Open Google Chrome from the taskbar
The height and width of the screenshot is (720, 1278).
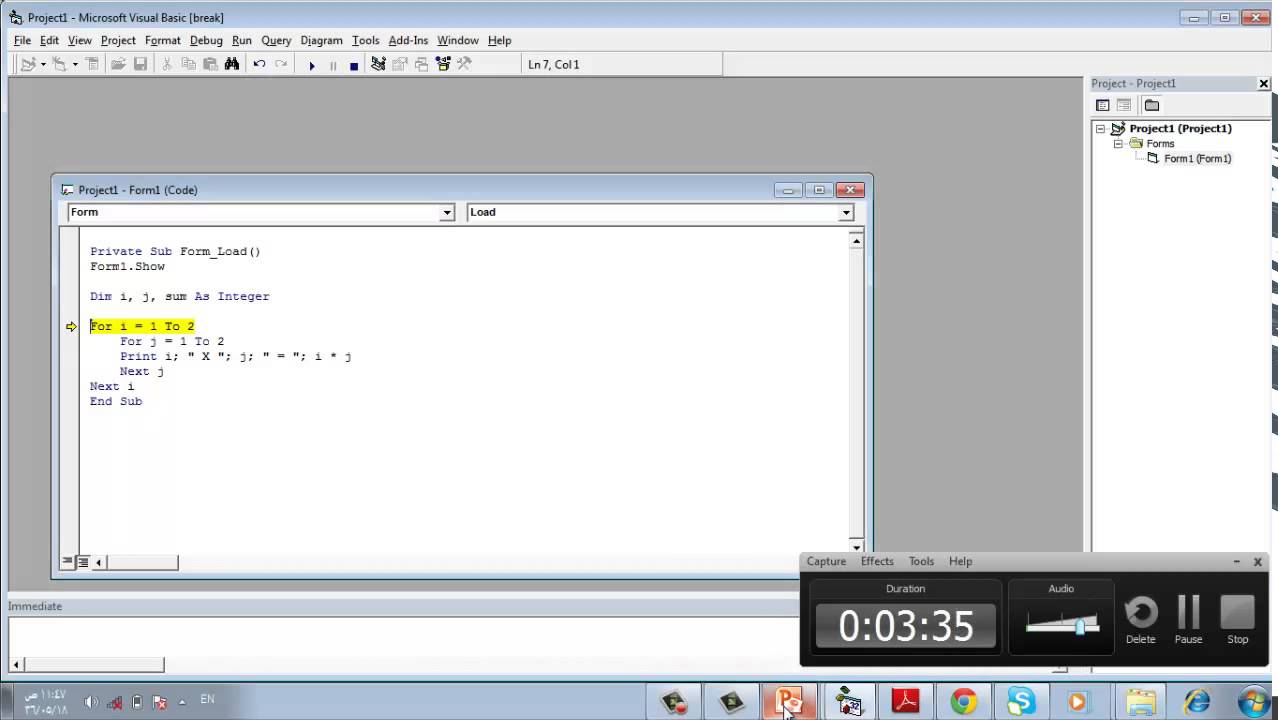click(964, 702)
